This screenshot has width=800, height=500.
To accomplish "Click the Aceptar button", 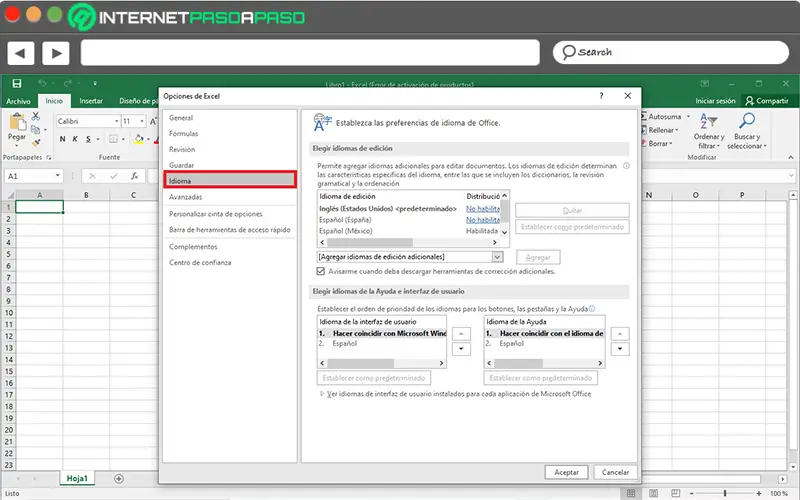I will (566, 472).
